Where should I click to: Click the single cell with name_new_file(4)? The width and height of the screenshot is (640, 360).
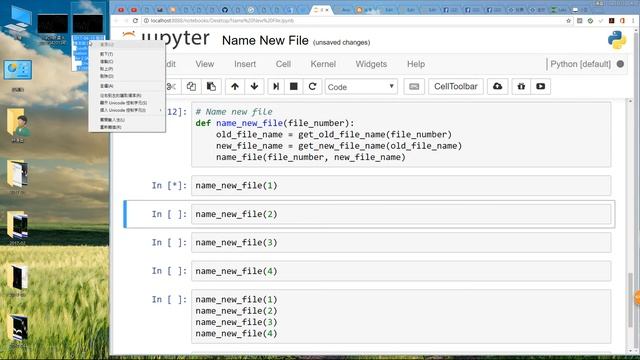[401, 271]
